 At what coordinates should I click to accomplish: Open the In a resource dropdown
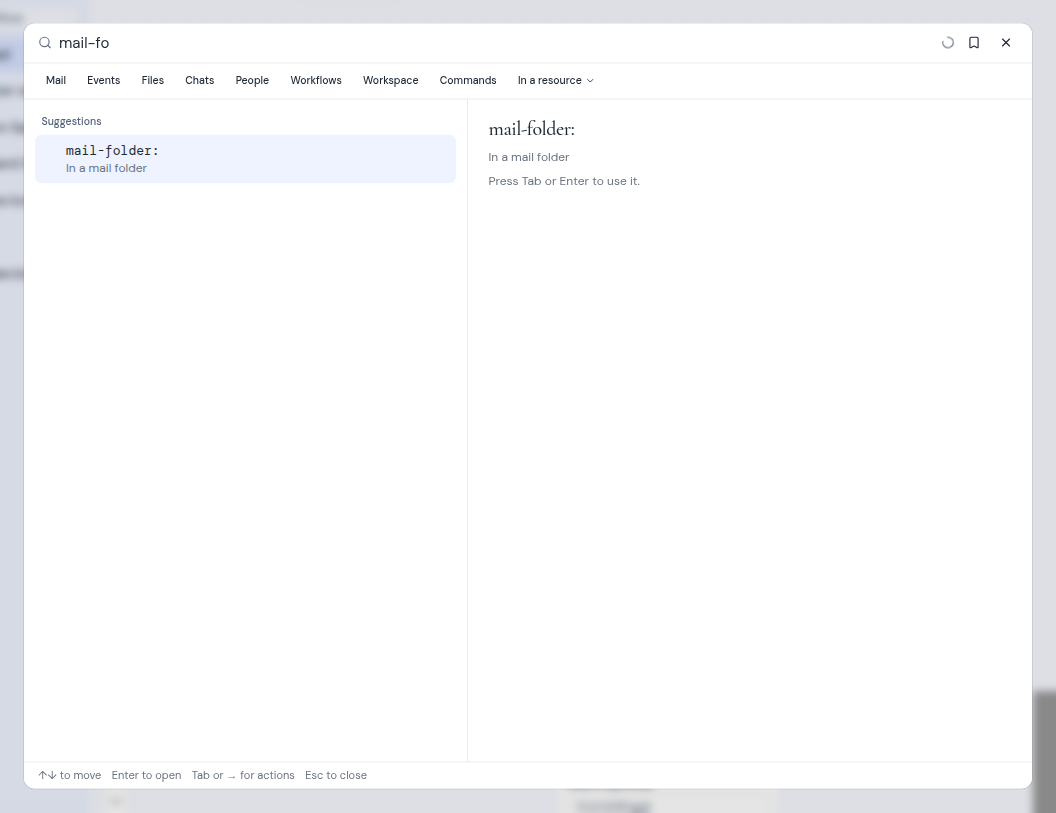pyautogui.click(x=556, y=80)
